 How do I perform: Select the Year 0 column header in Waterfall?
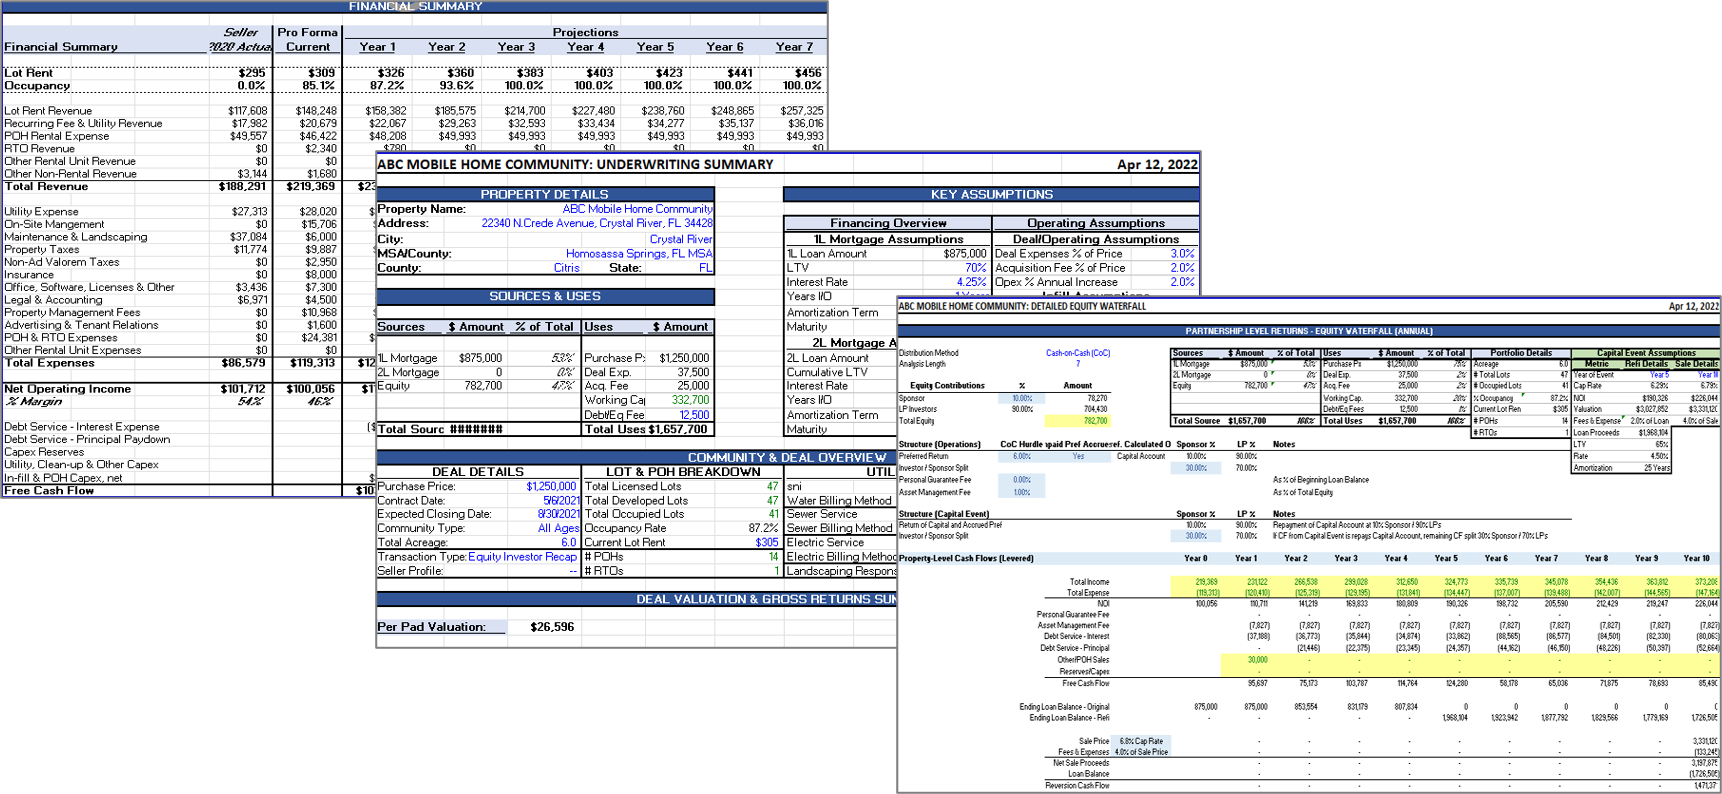click(x=1195, y=558)
